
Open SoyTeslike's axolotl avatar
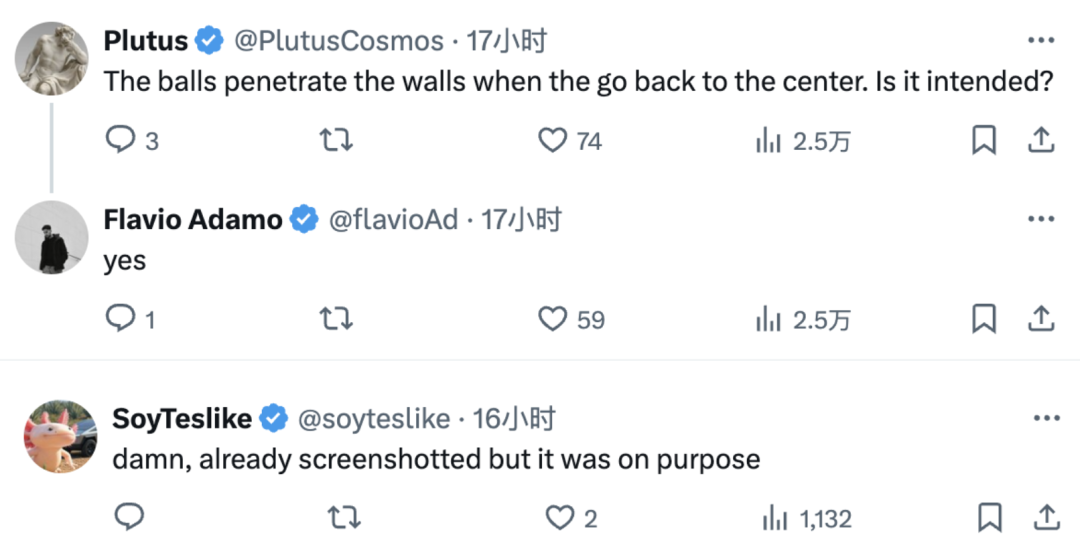61,437
